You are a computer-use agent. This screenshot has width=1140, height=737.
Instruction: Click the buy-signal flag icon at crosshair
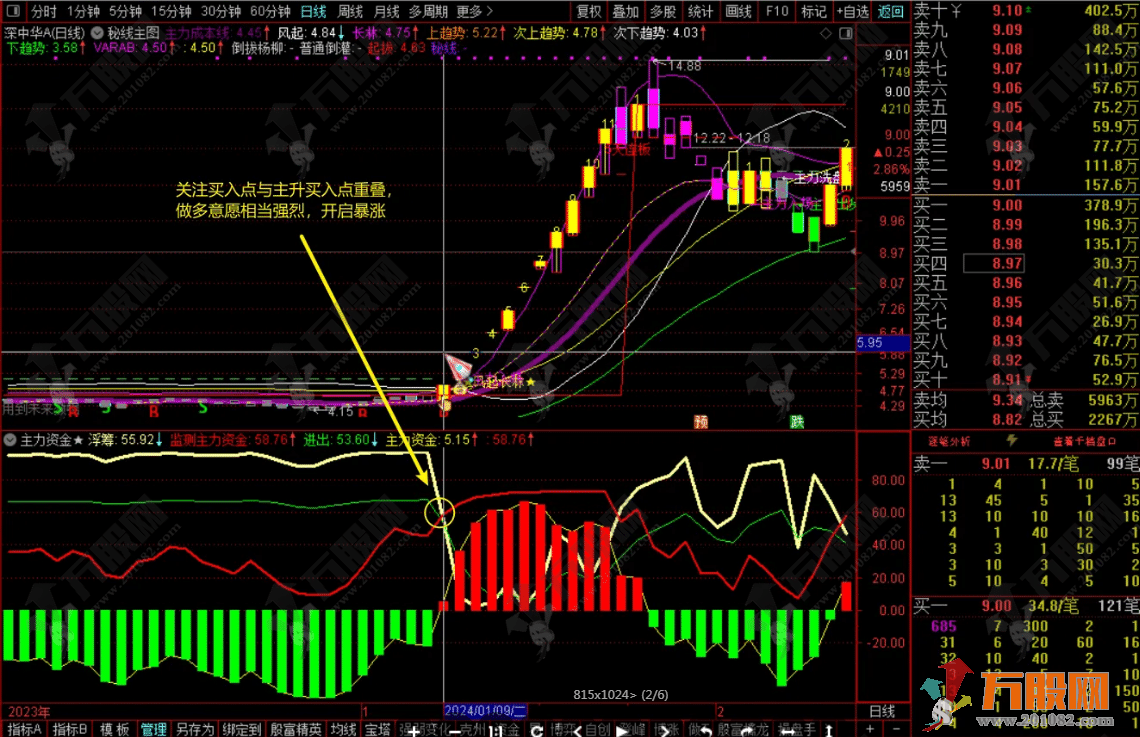(458, 366)
